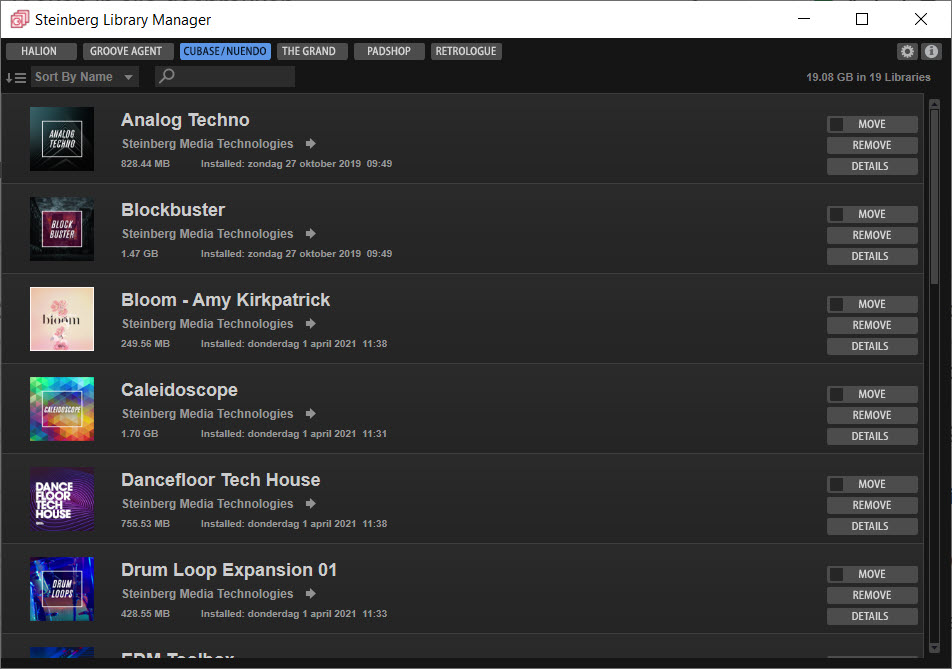Select the Dancefloor Tech House cover thumbnail
The image size is (952, 669).
click(x=62, y=499)
